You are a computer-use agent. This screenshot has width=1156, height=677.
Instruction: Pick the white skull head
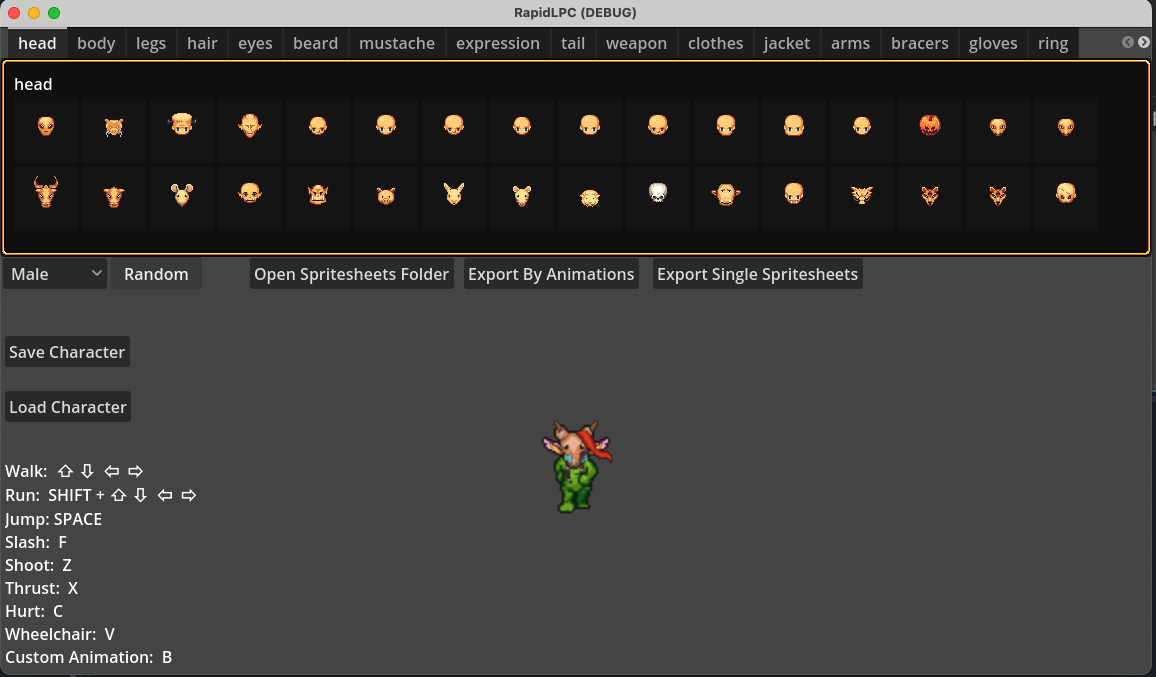point(658,195)
